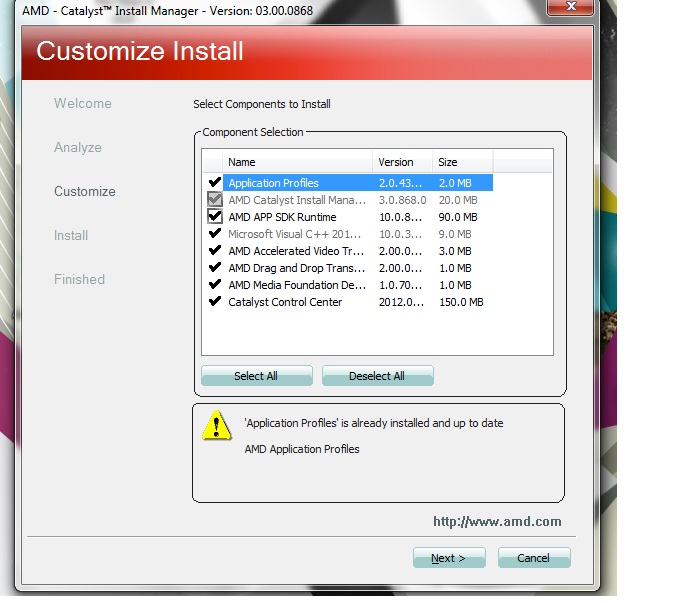677x603 pixels.
Task: Uncheck the AMD APP SDK Runtime checkbox
Action: click(215, 216)
